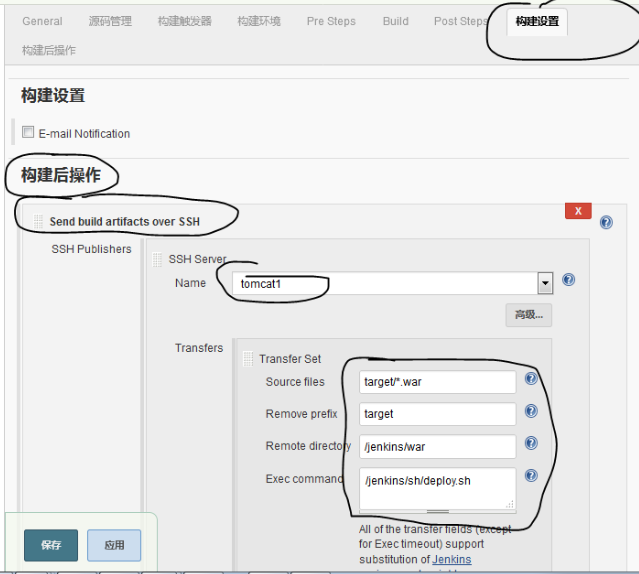The width and height of the screenshot is (639, 574).
Task: Switch to the 源码管理 tab
Action: 110,21
